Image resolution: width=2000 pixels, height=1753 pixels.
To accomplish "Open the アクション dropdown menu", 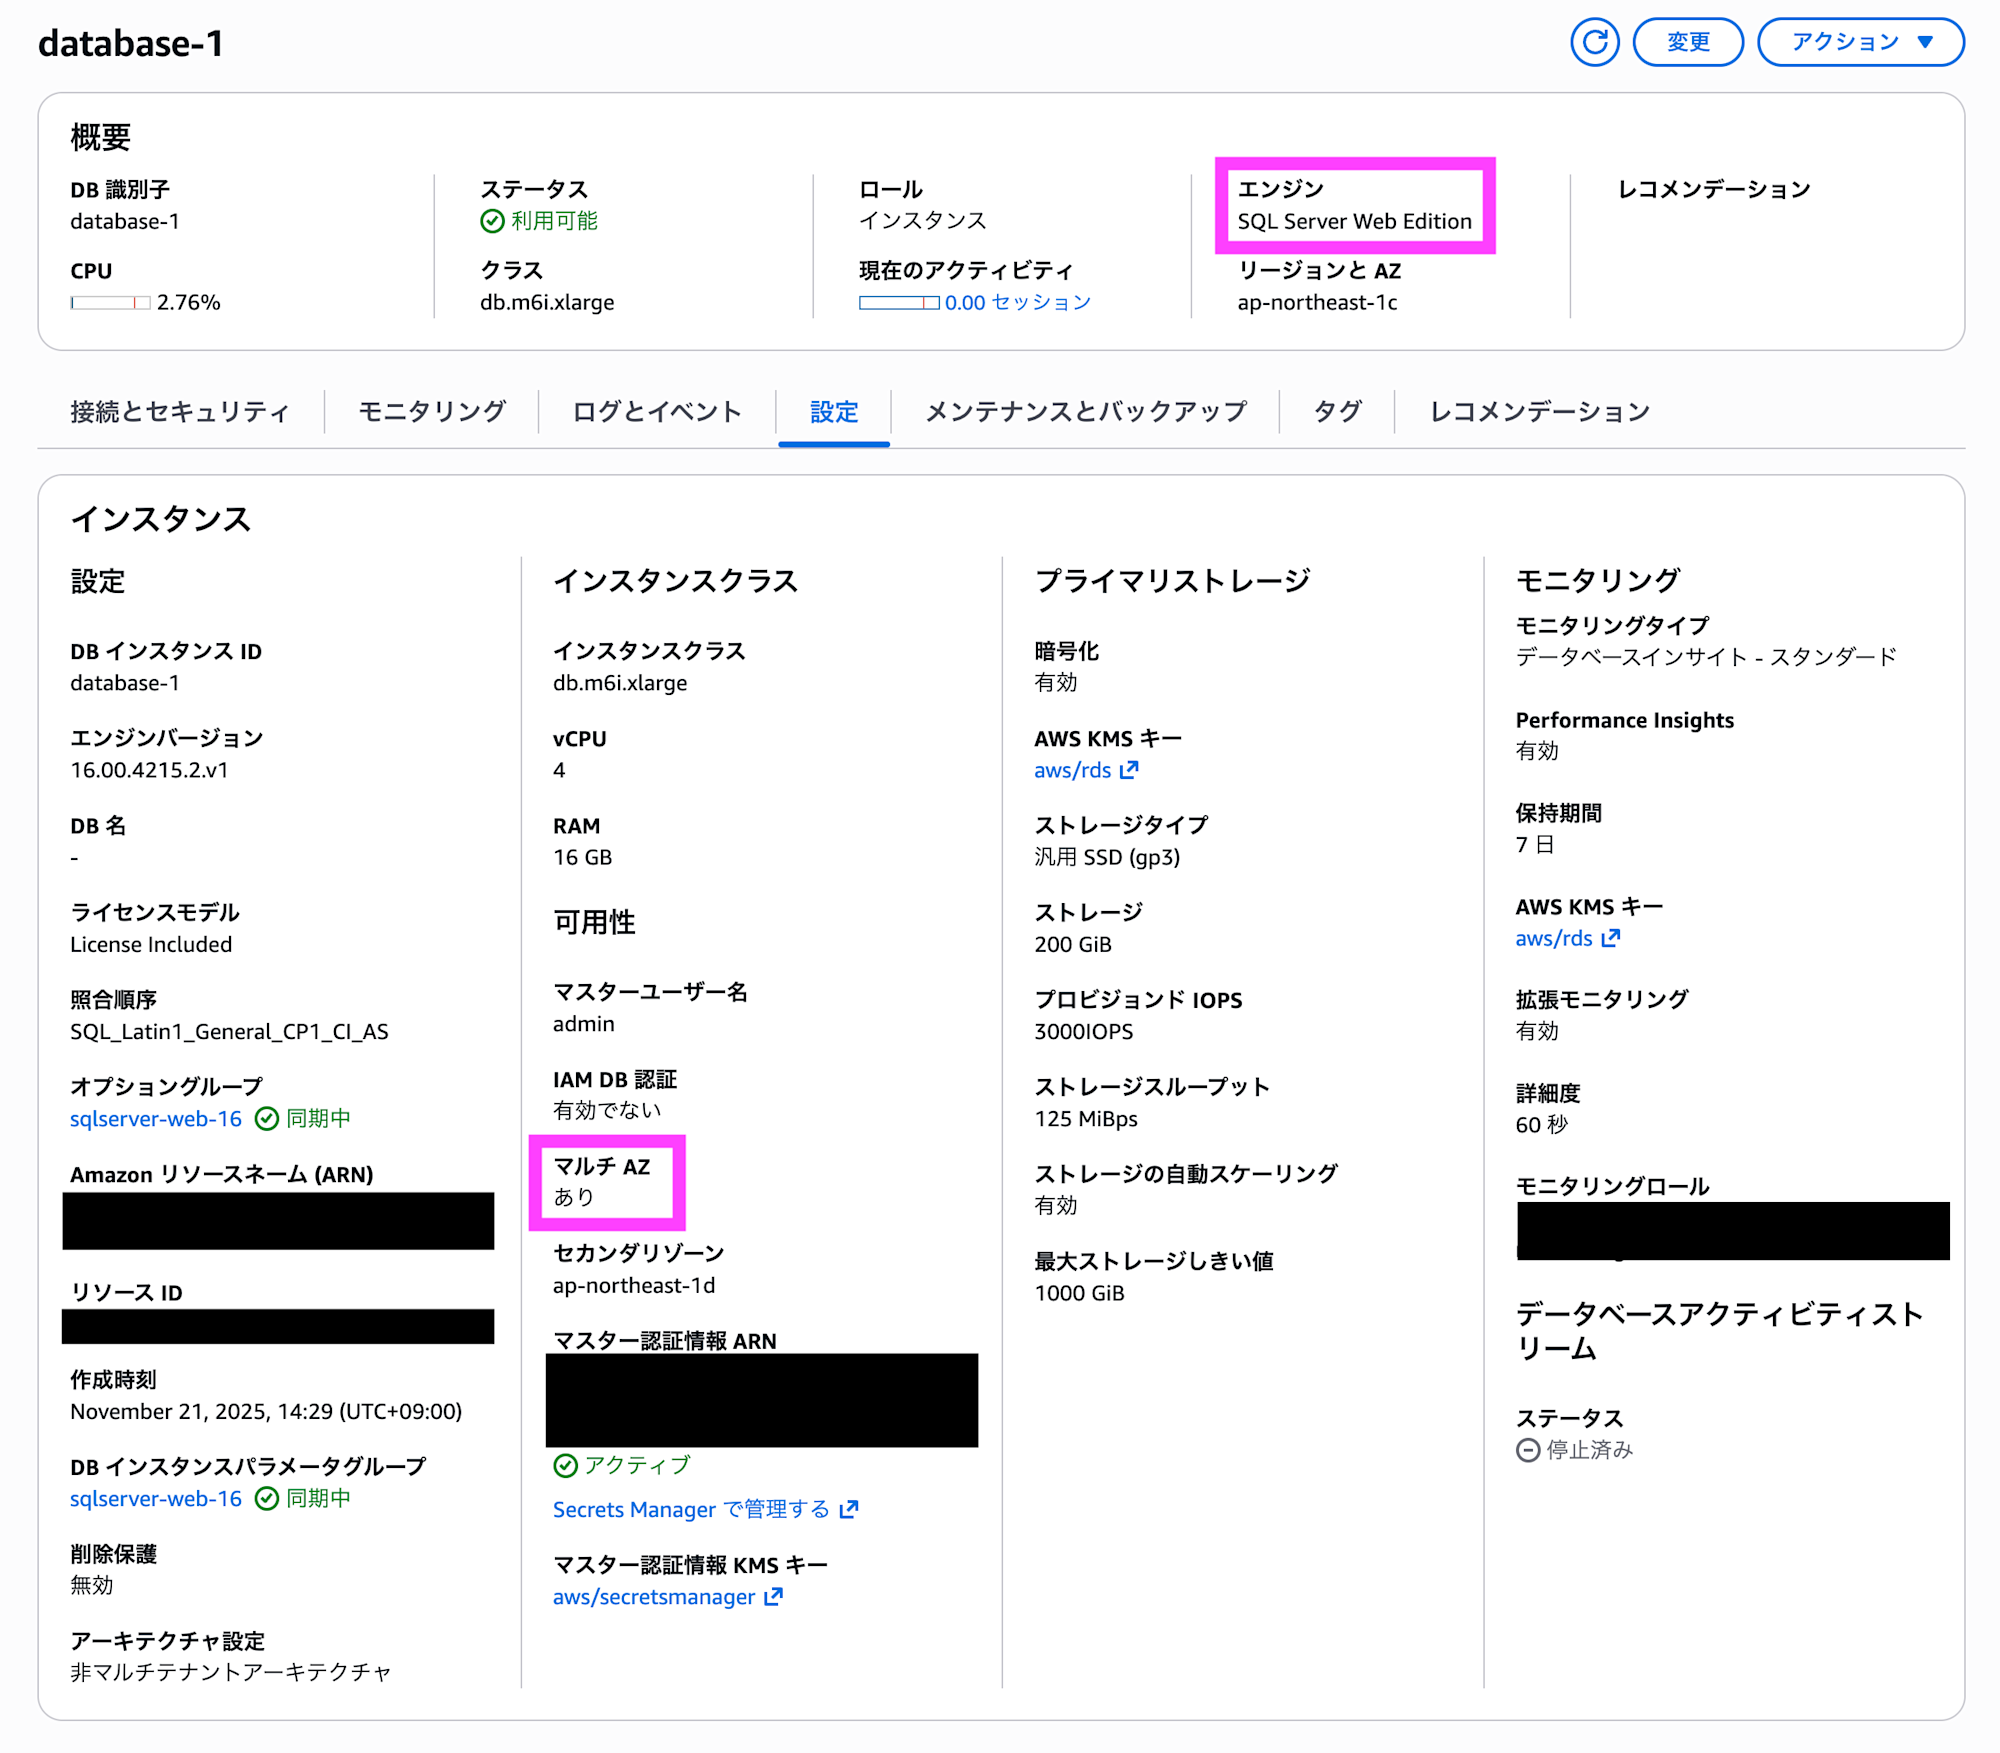I will (1860, 42).
